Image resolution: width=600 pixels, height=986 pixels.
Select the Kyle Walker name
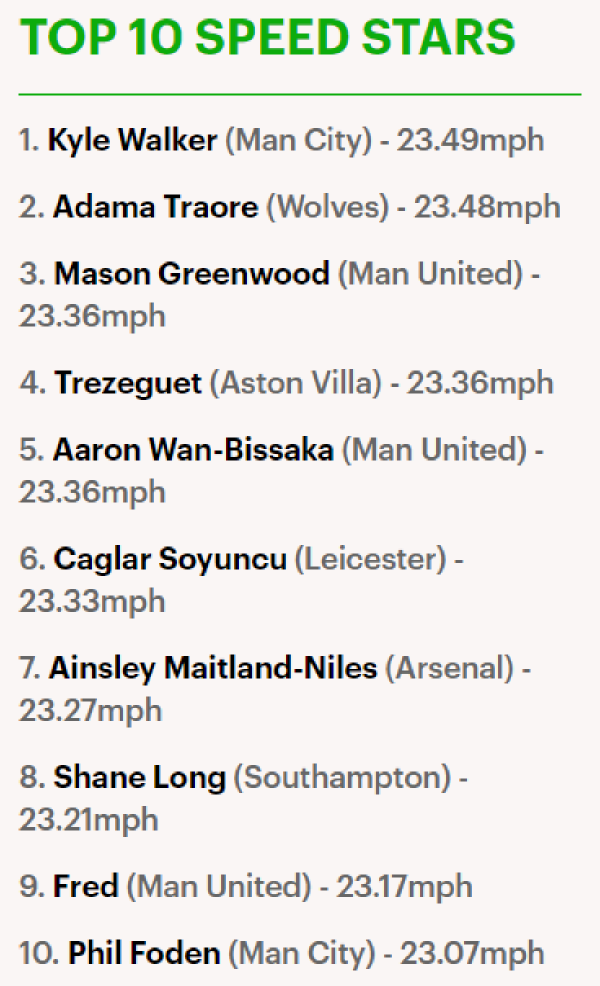coord(132,141)
